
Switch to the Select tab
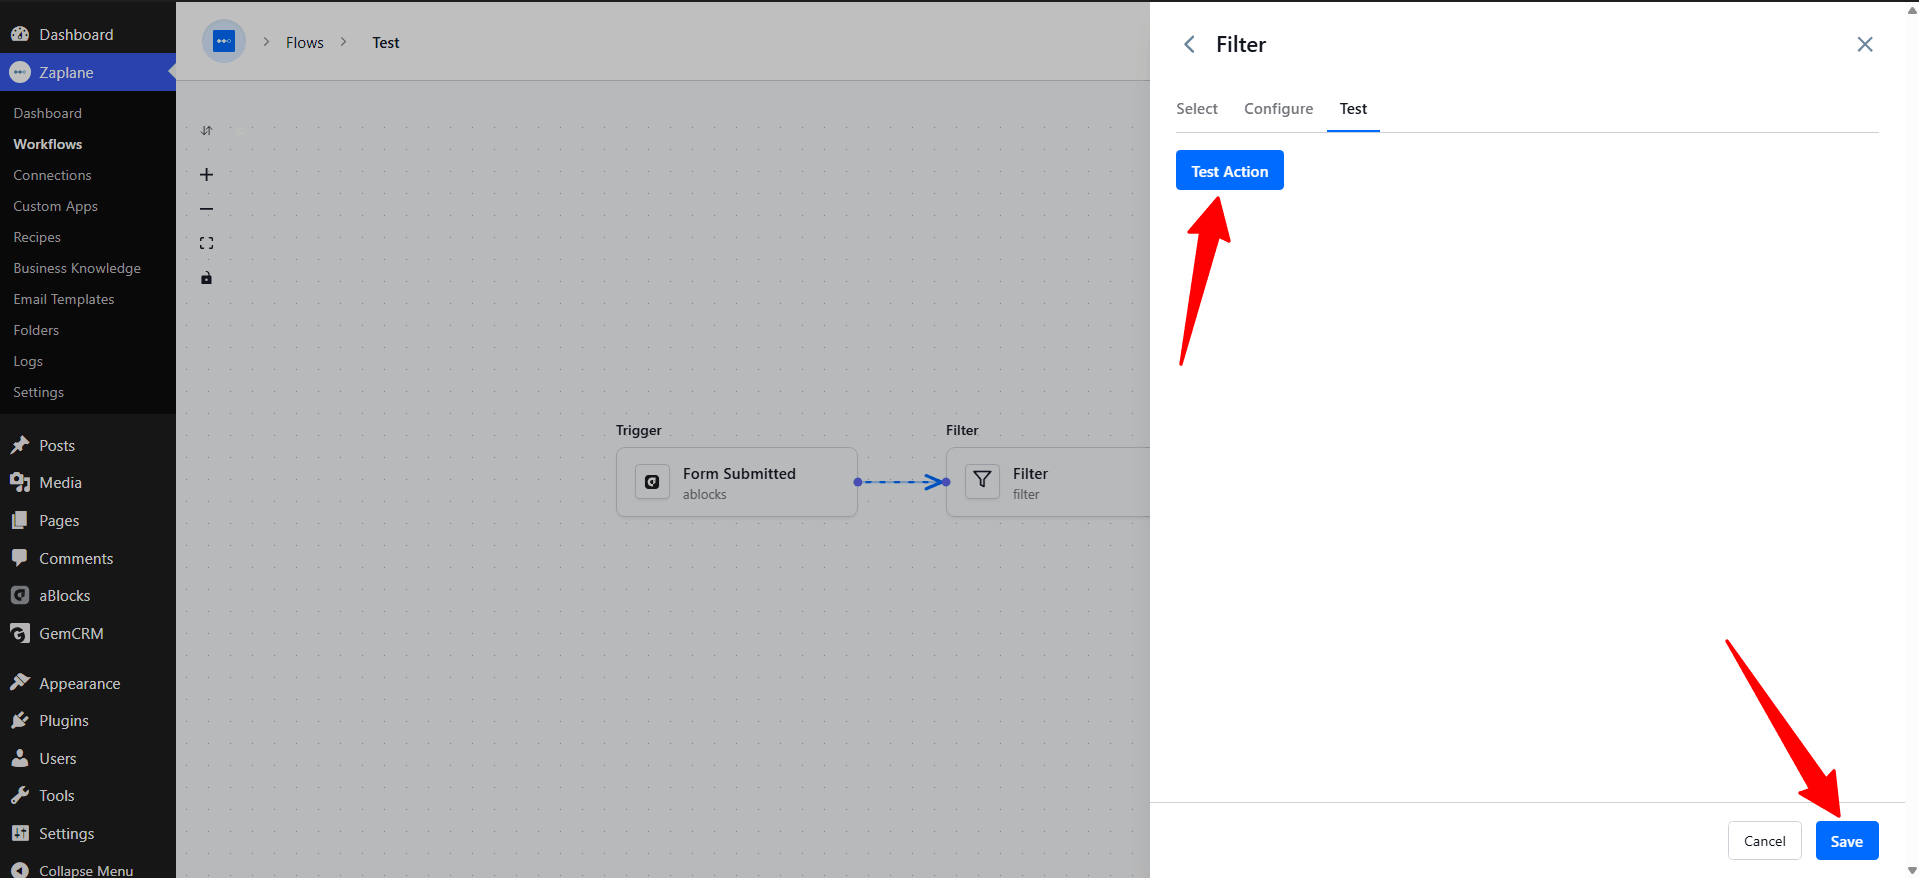[x=1196, y=109]
